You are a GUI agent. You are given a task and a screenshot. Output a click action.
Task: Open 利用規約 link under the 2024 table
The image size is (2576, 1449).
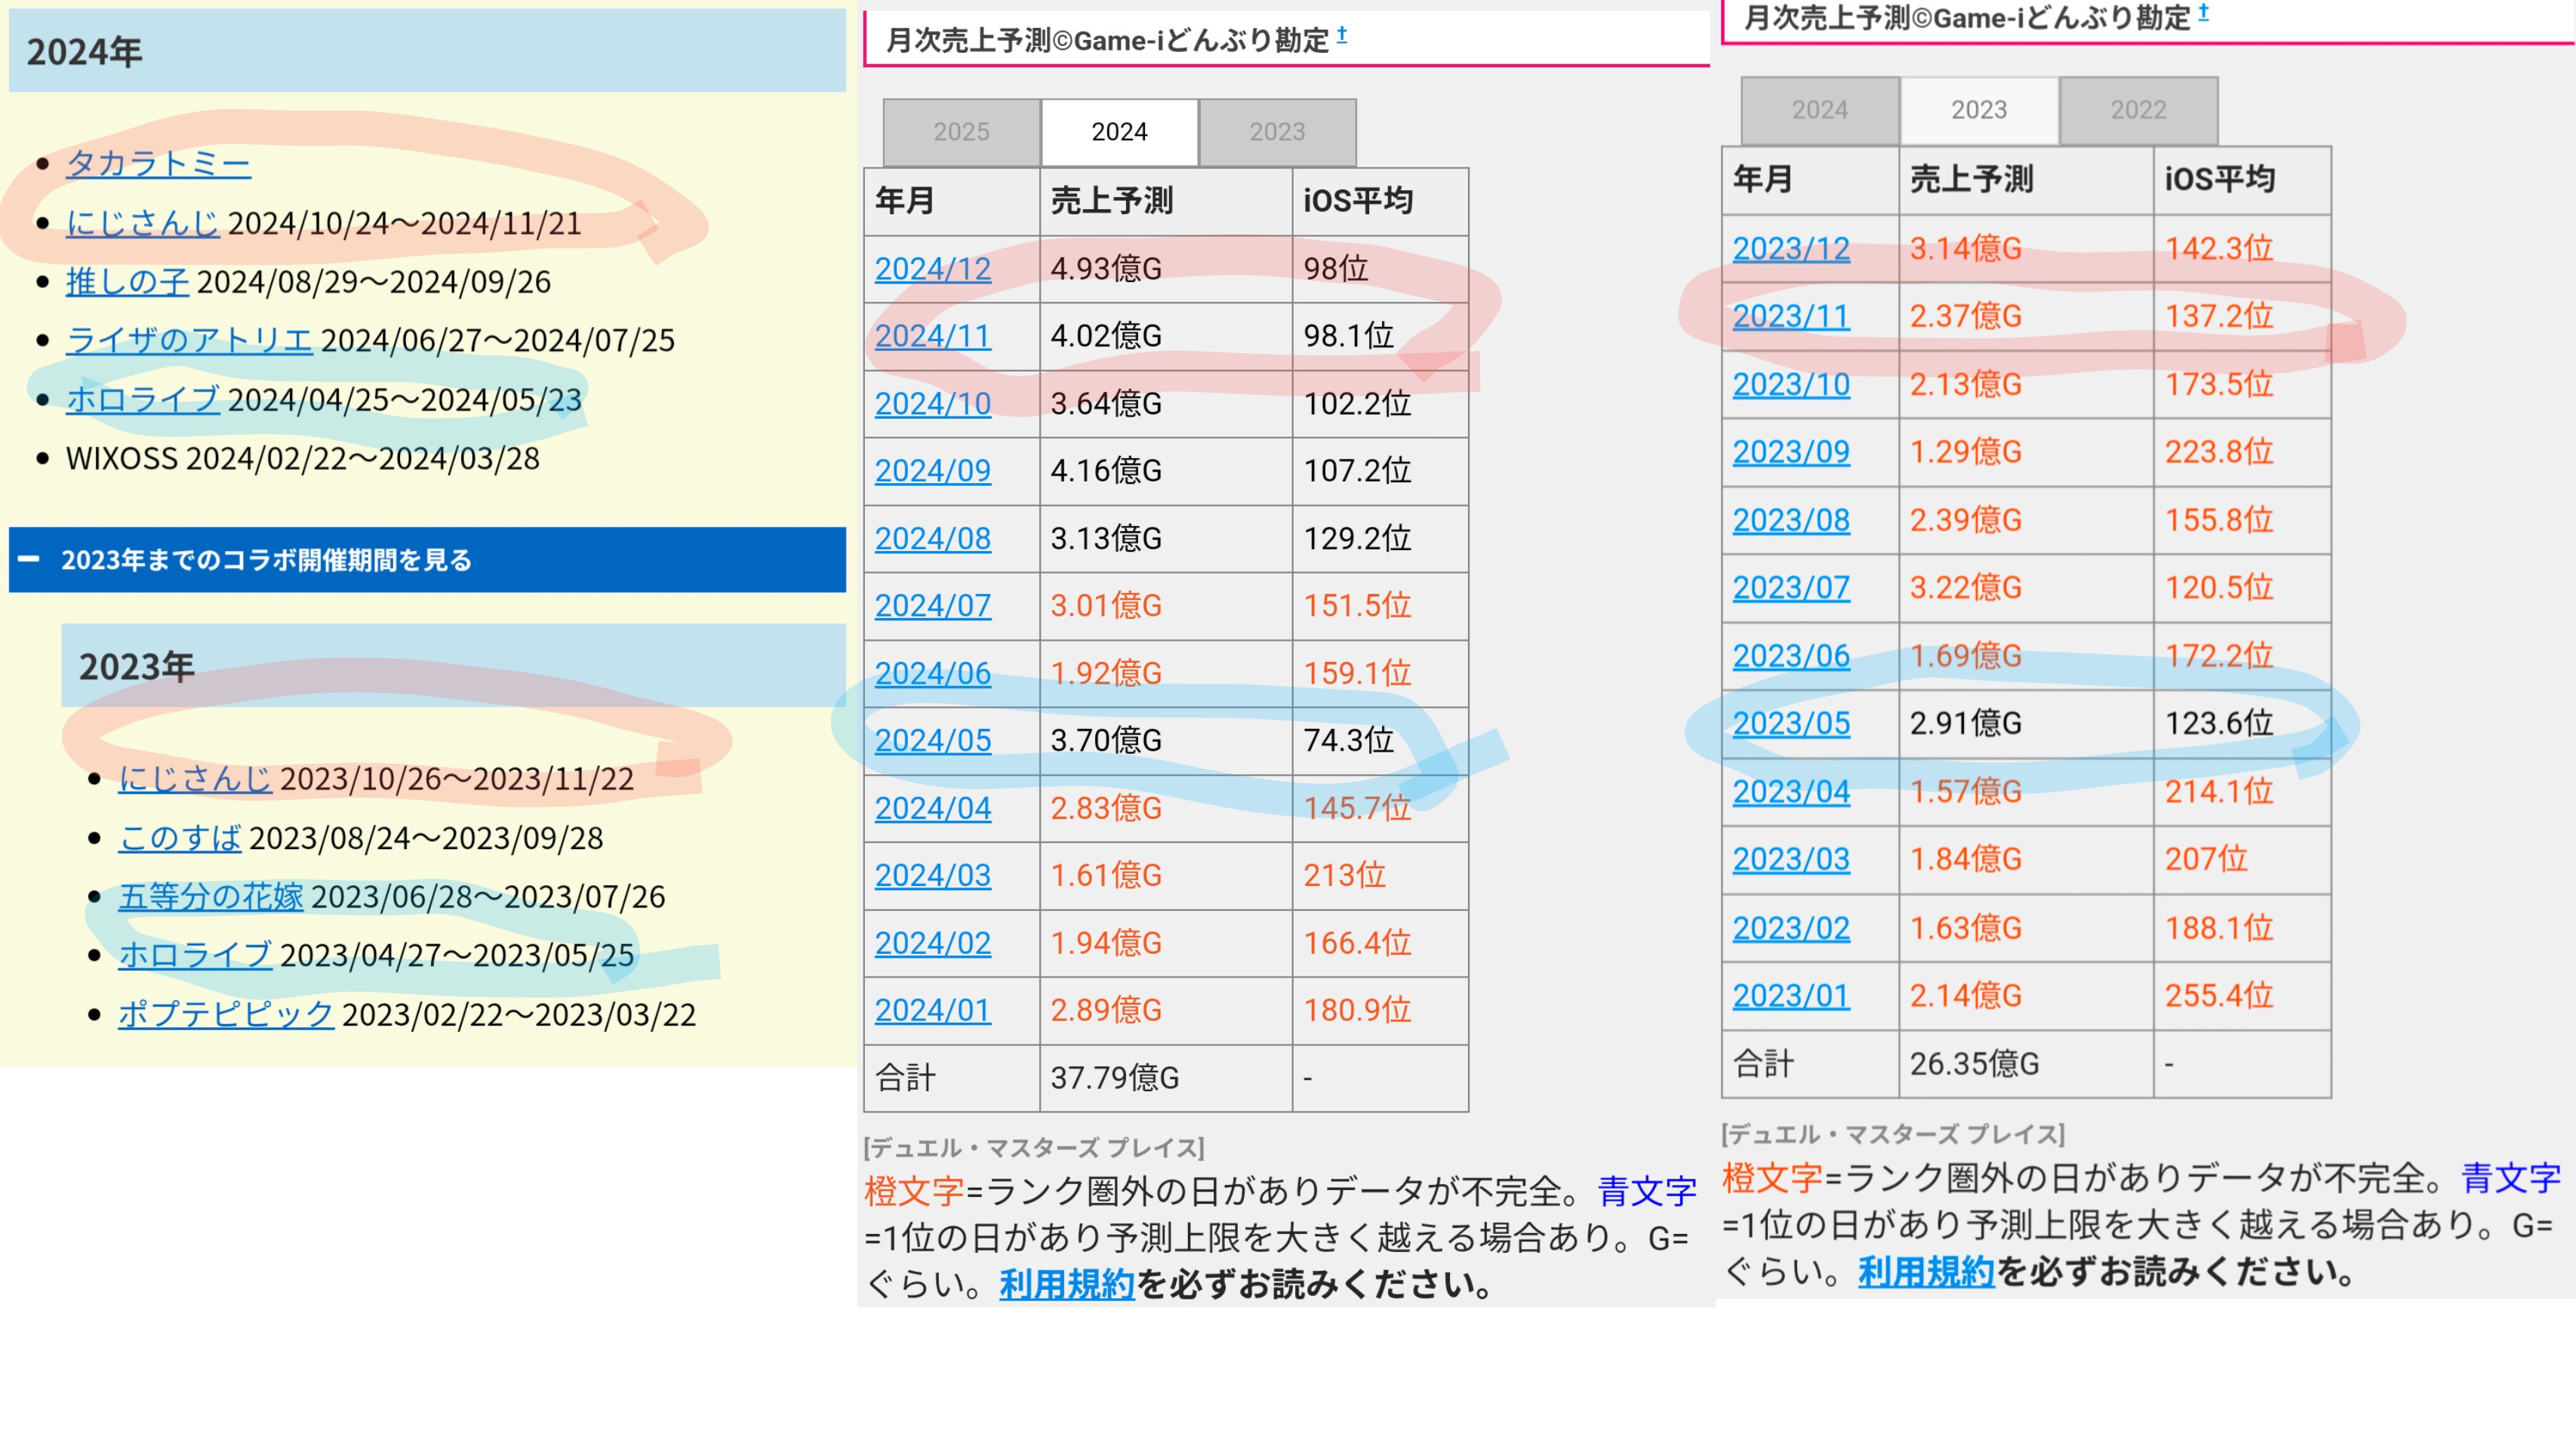point(1067,1285)
